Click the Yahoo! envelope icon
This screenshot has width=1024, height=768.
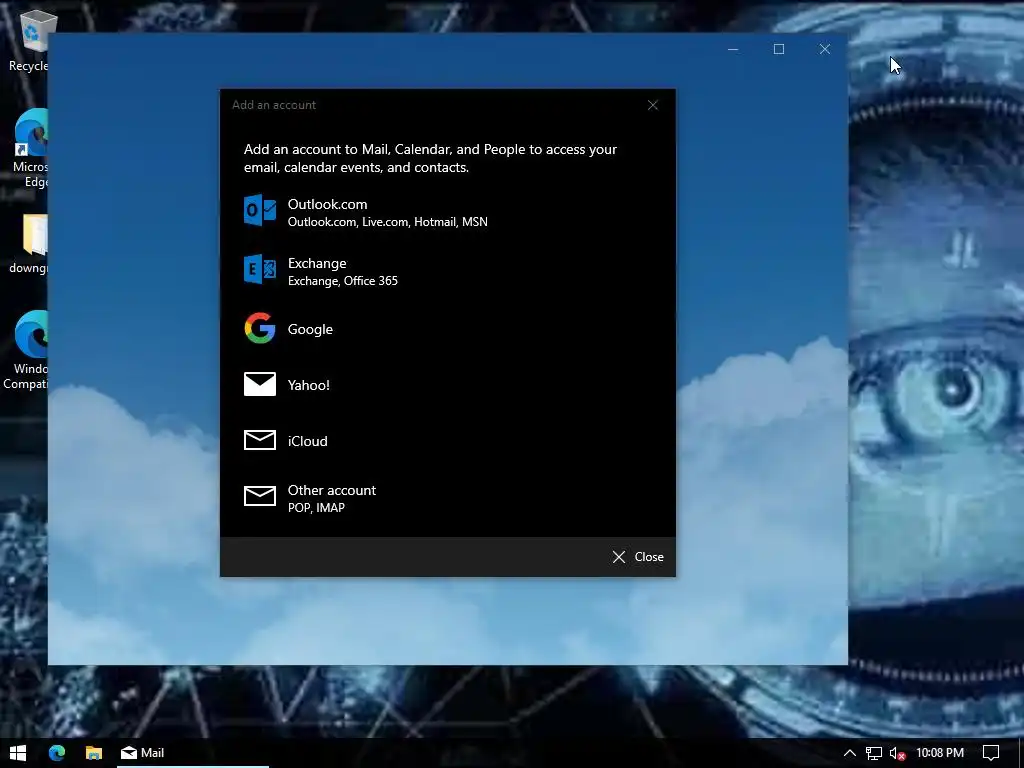tap(260, 384)
